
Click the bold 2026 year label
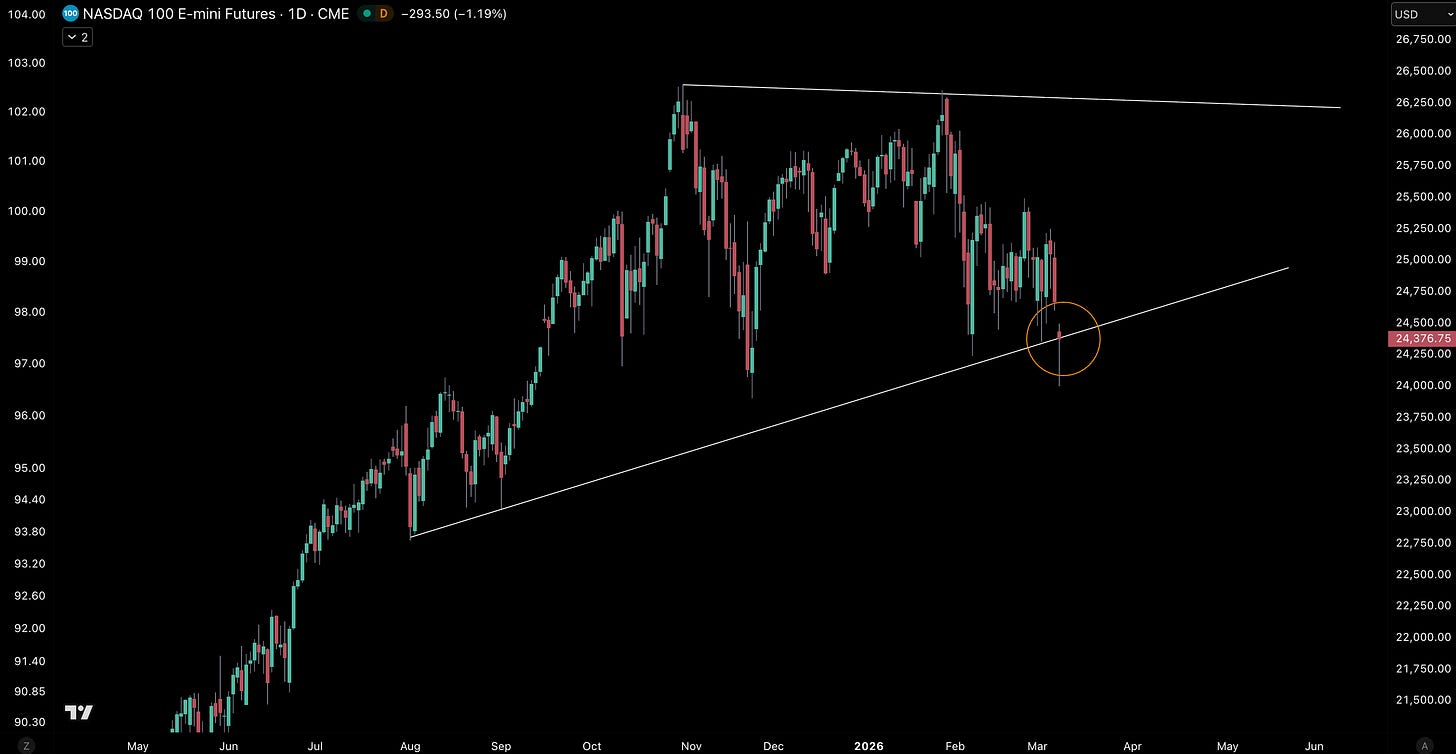[869, 746]
